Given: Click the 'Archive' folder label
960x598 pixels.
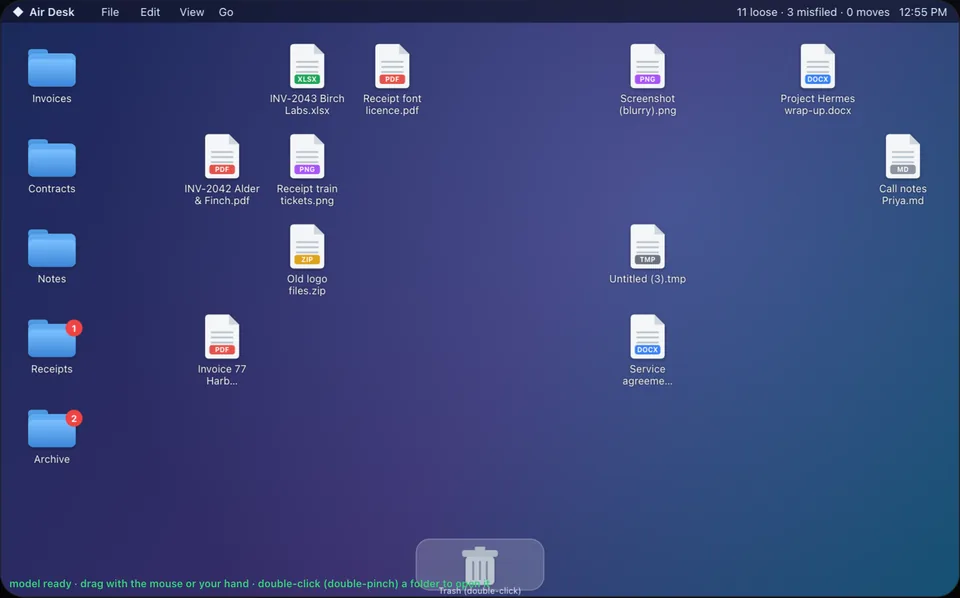Looking at the screenshot, I should point(51,459).
